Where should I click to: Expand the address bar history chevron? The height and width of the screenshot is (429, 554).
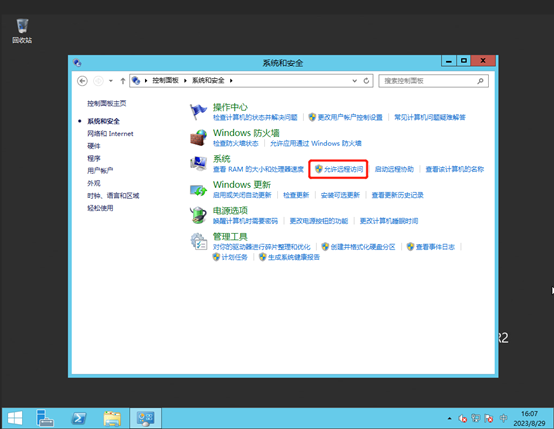tap(354, 81)
